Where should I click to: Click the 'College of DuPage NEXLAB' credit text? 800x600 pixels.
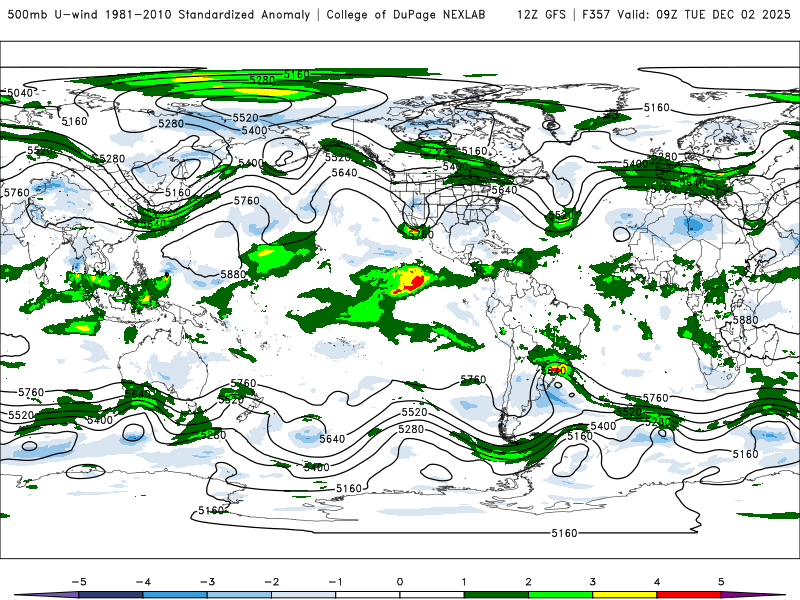tap(406, 15)
